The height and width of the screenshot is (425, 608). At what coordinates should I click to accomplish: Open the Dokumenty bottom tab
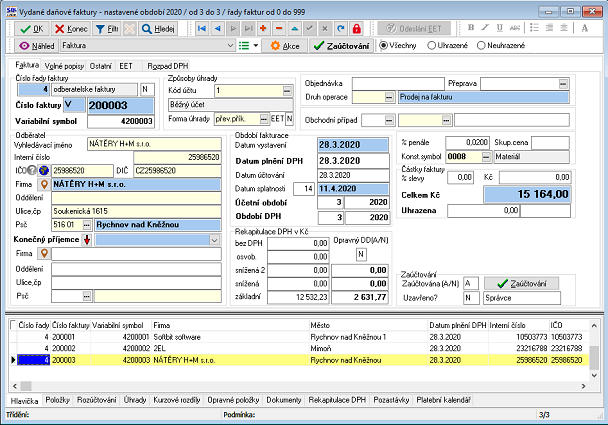283,400
